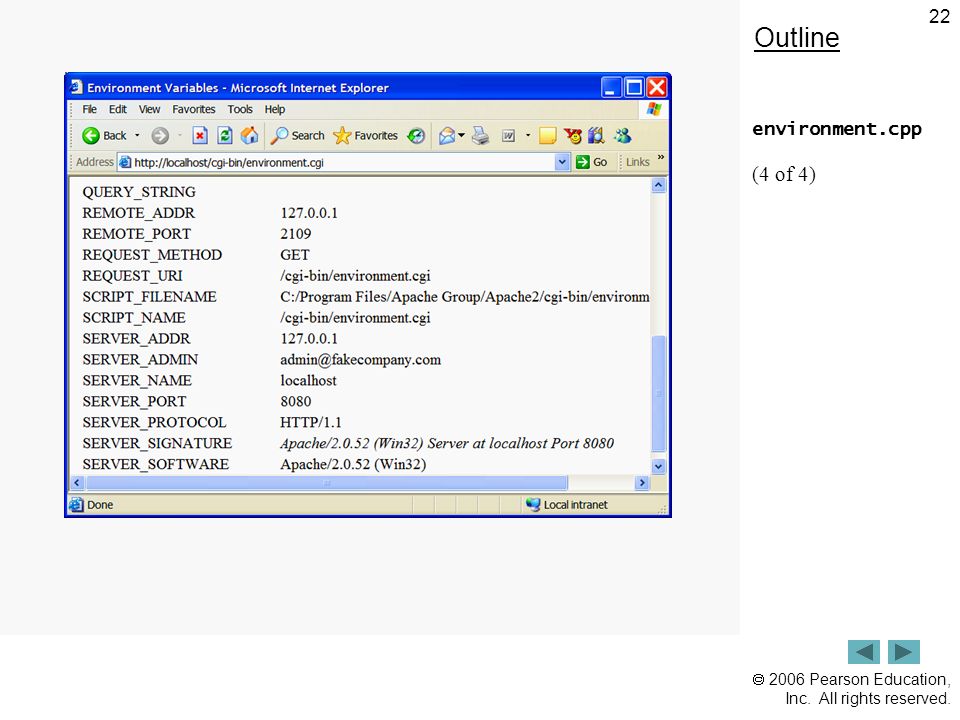Click the Refresh page icon

[x=225, y=135]
